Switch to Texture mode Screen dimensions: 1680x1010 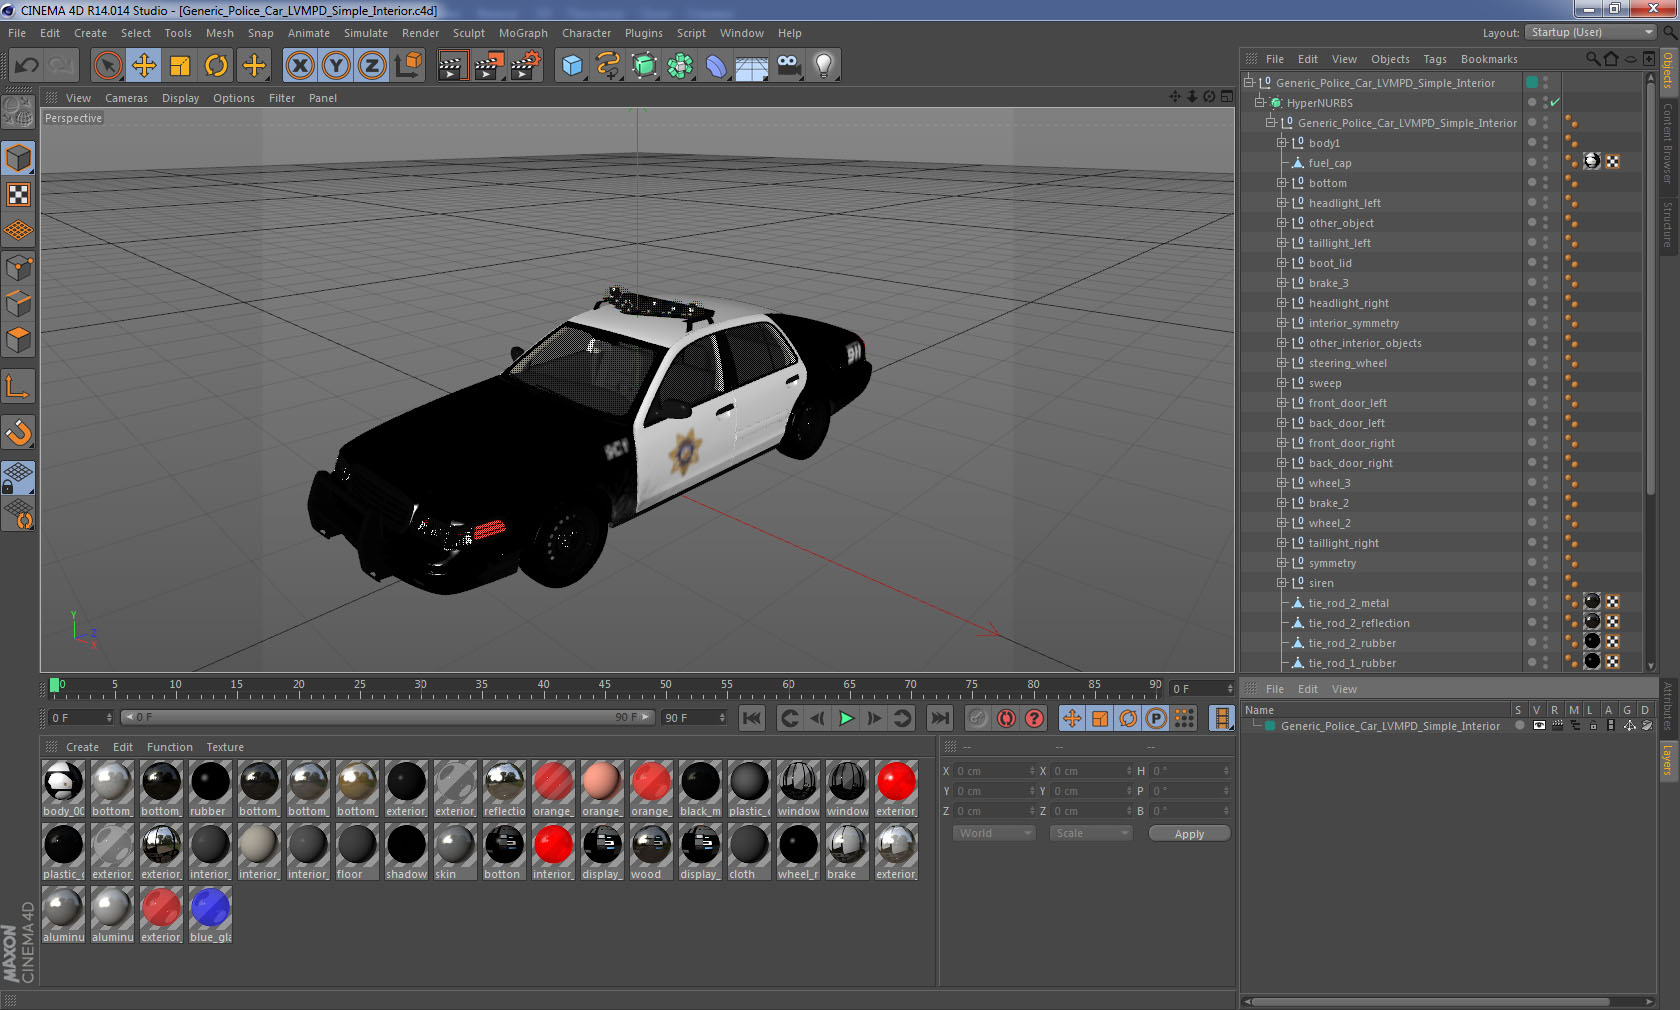(x=18, y=194)
